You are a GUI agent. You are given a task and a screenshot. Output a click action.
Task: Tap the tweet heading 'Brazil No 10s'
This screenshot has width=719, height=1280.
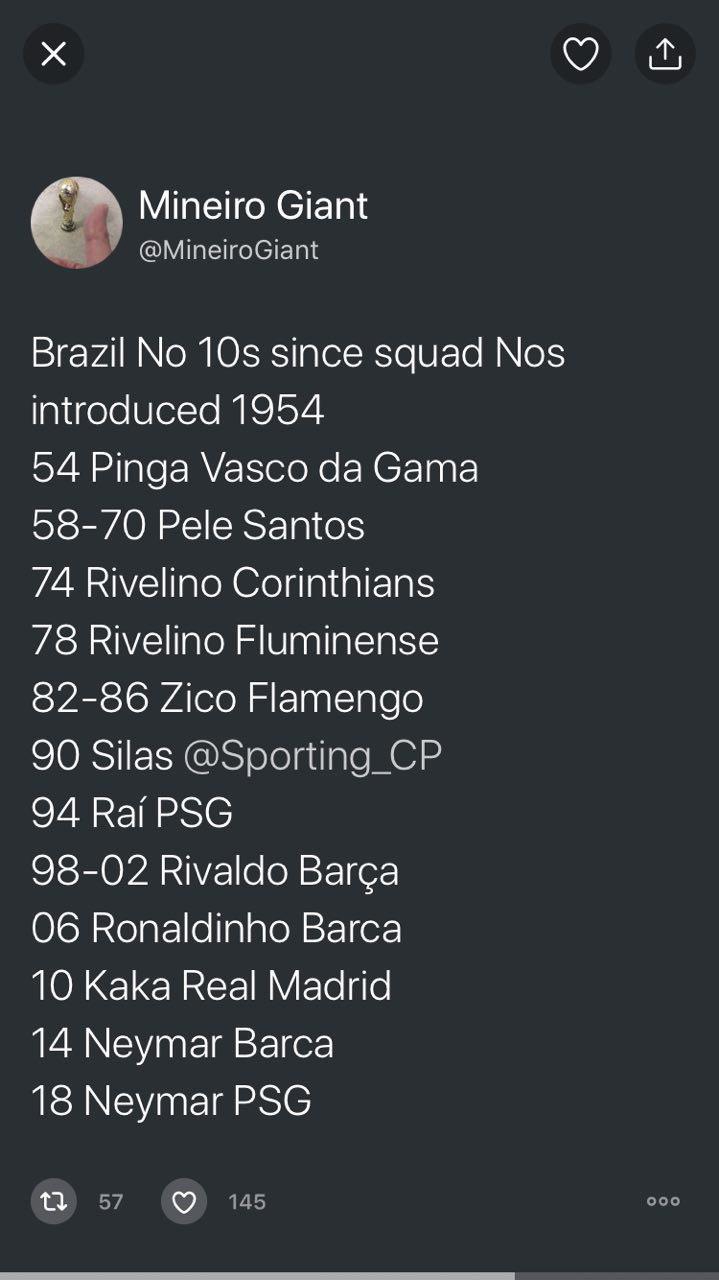tap(298, 353)
